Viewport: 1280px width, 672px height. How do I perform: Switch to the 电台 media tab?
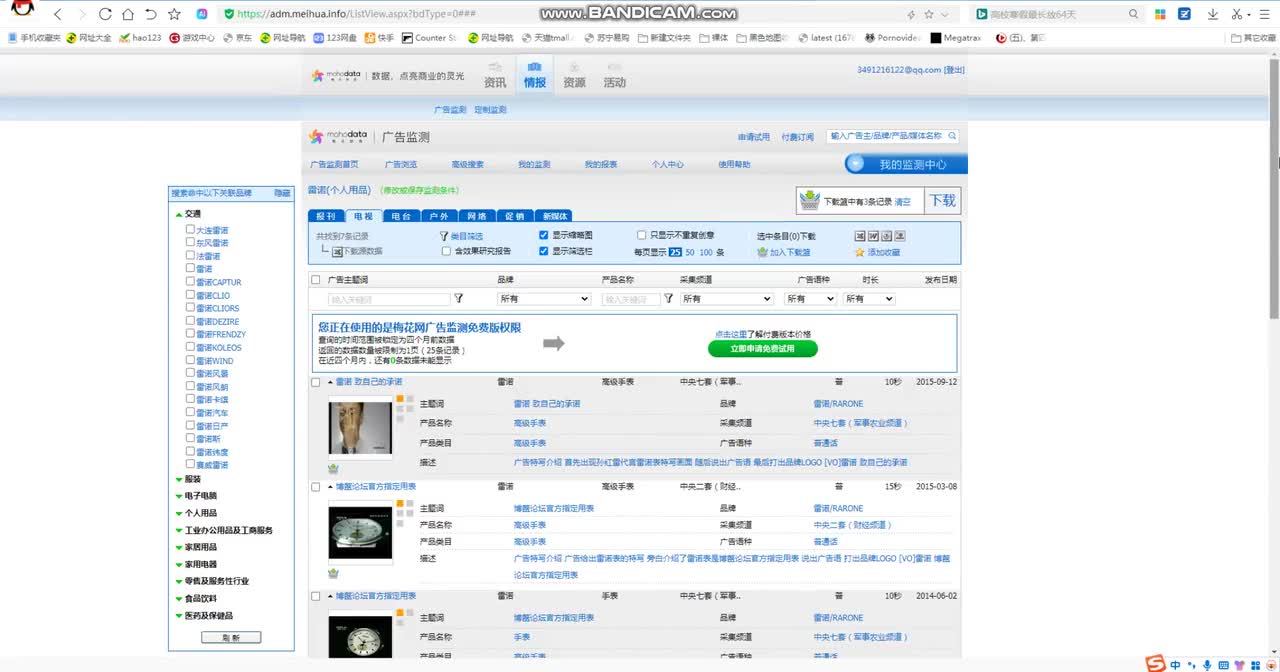[x=401, y=216]
